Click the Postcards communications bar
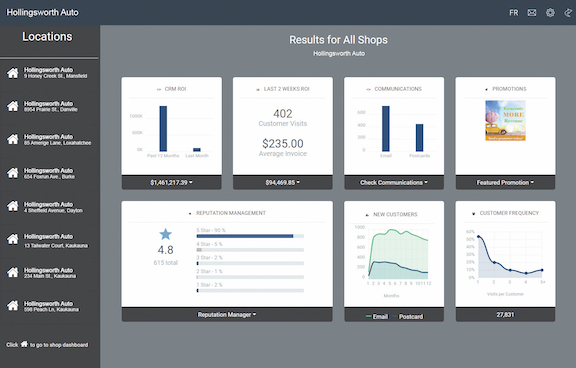 click(420, 138)
